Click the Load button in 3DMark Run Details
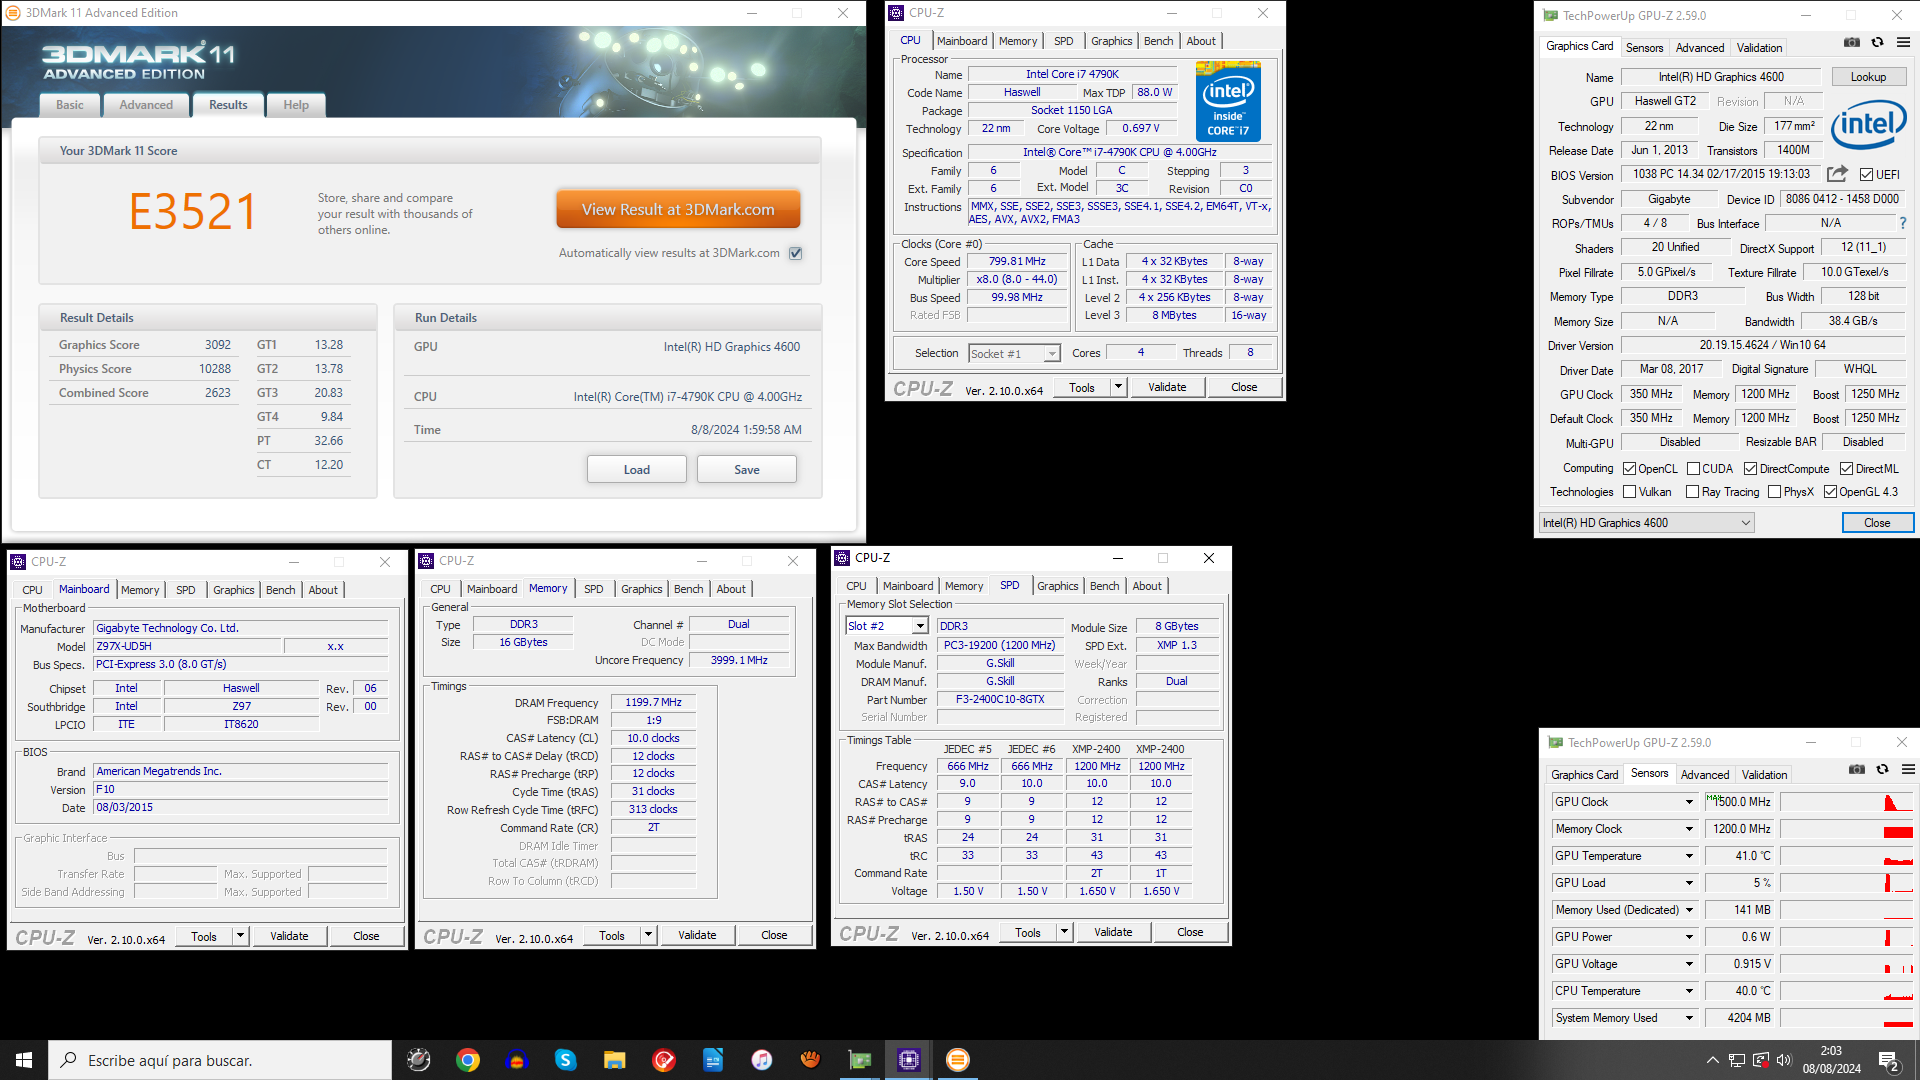1920x1080 pixels. tap(637, 470)
